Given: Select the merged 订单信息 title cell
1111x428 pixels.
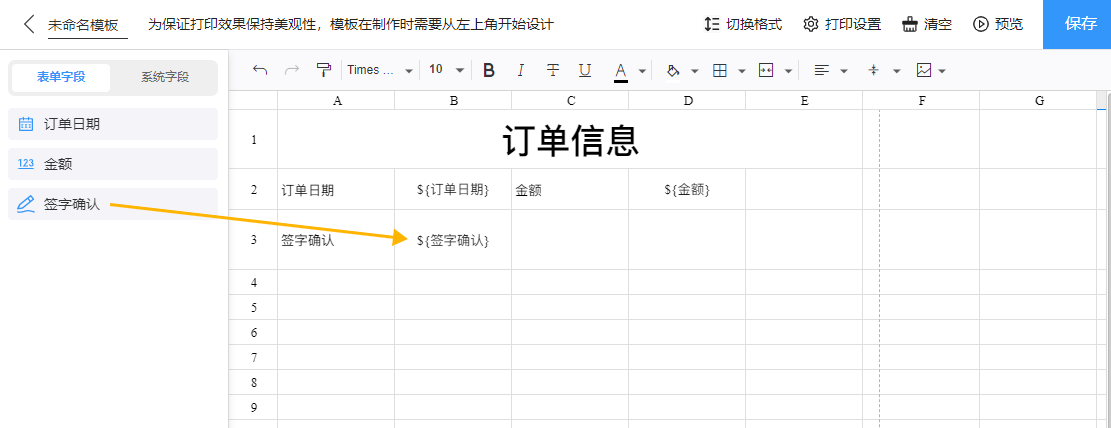Looking at the screenshot, I should 570,140.
